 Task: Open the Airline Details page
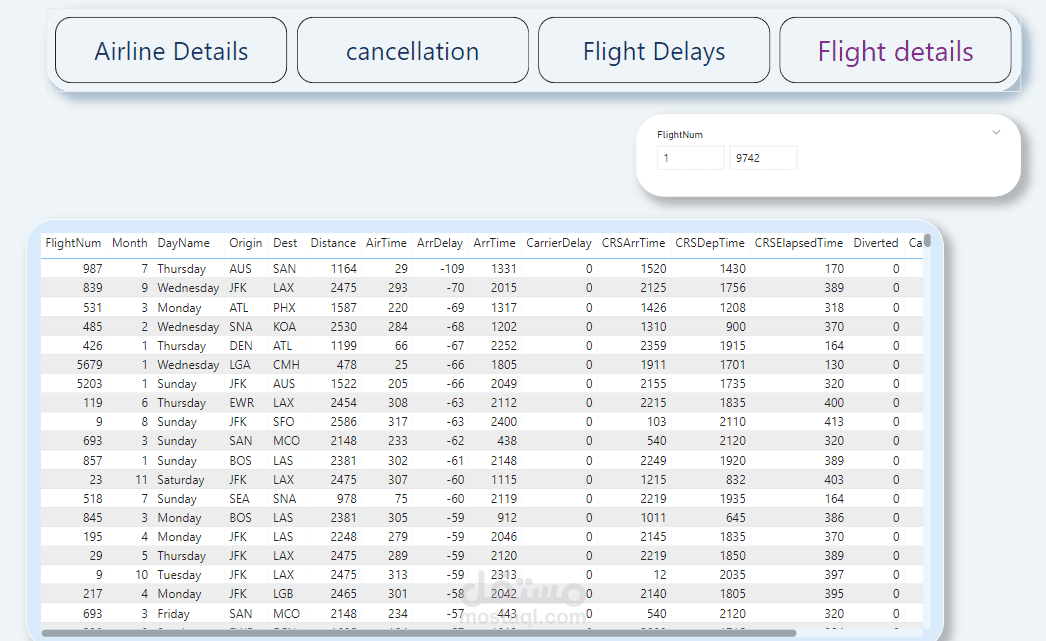(x=171, y=51)
